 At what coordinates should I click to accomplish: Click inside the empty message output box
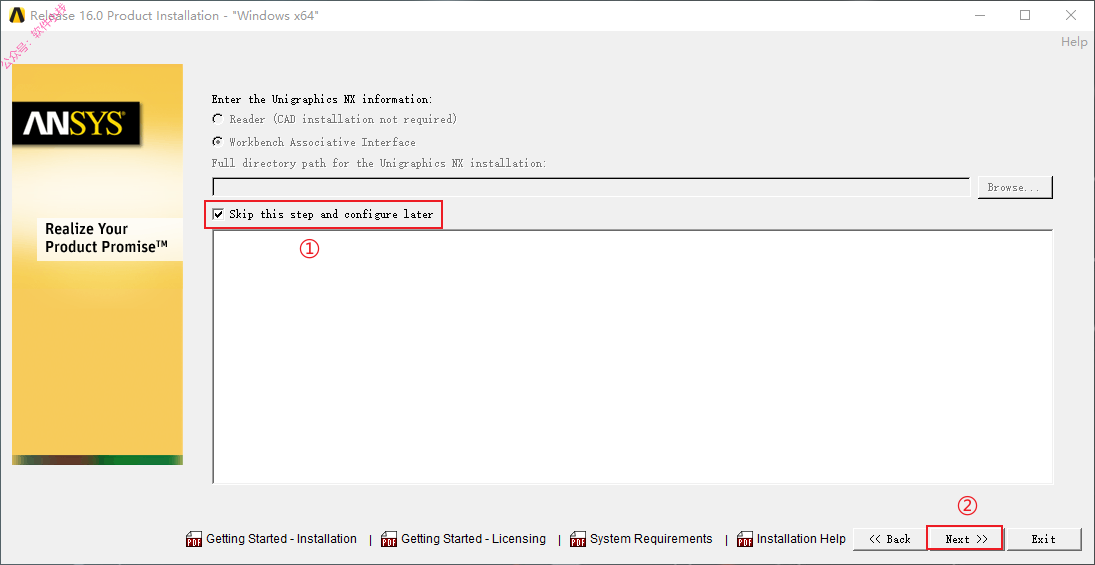point(633,356)
